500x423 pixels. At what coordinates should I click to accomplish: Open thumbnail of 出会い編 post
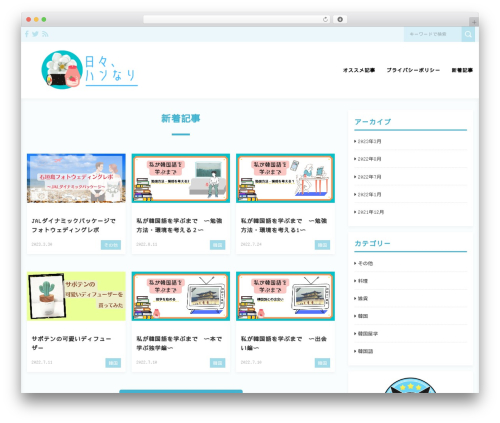(285, 296)
